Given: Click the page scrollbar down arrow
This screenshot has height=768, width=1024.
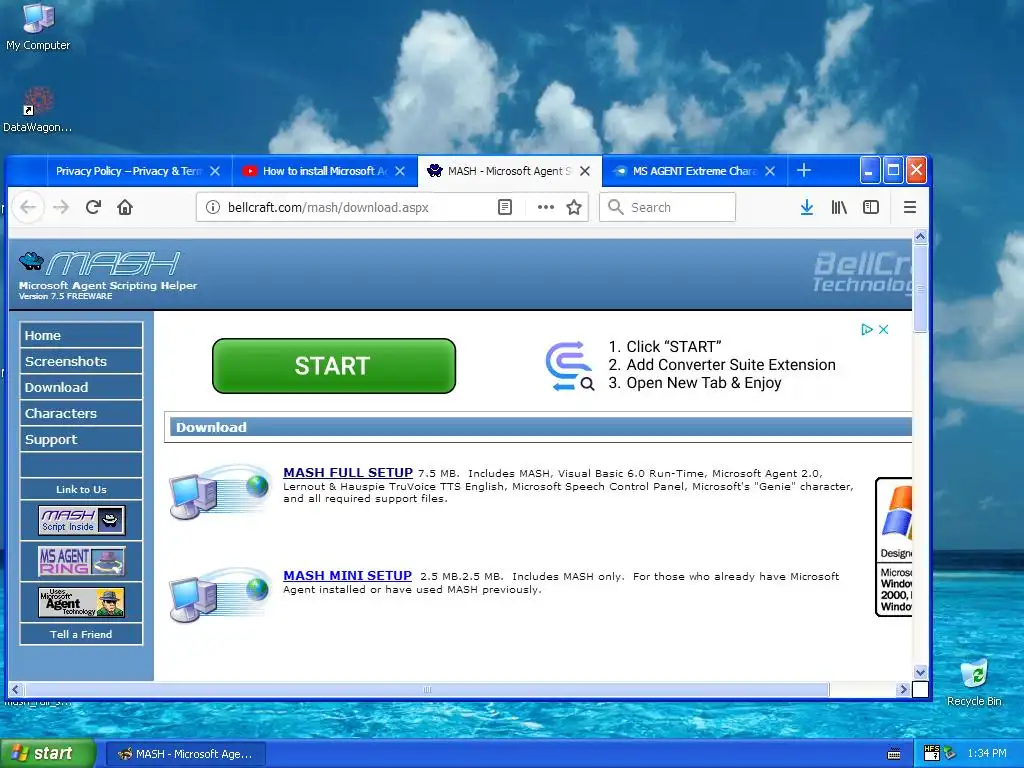Looking at the screenshot, I should pyautogui.click(x=920, y=672).
